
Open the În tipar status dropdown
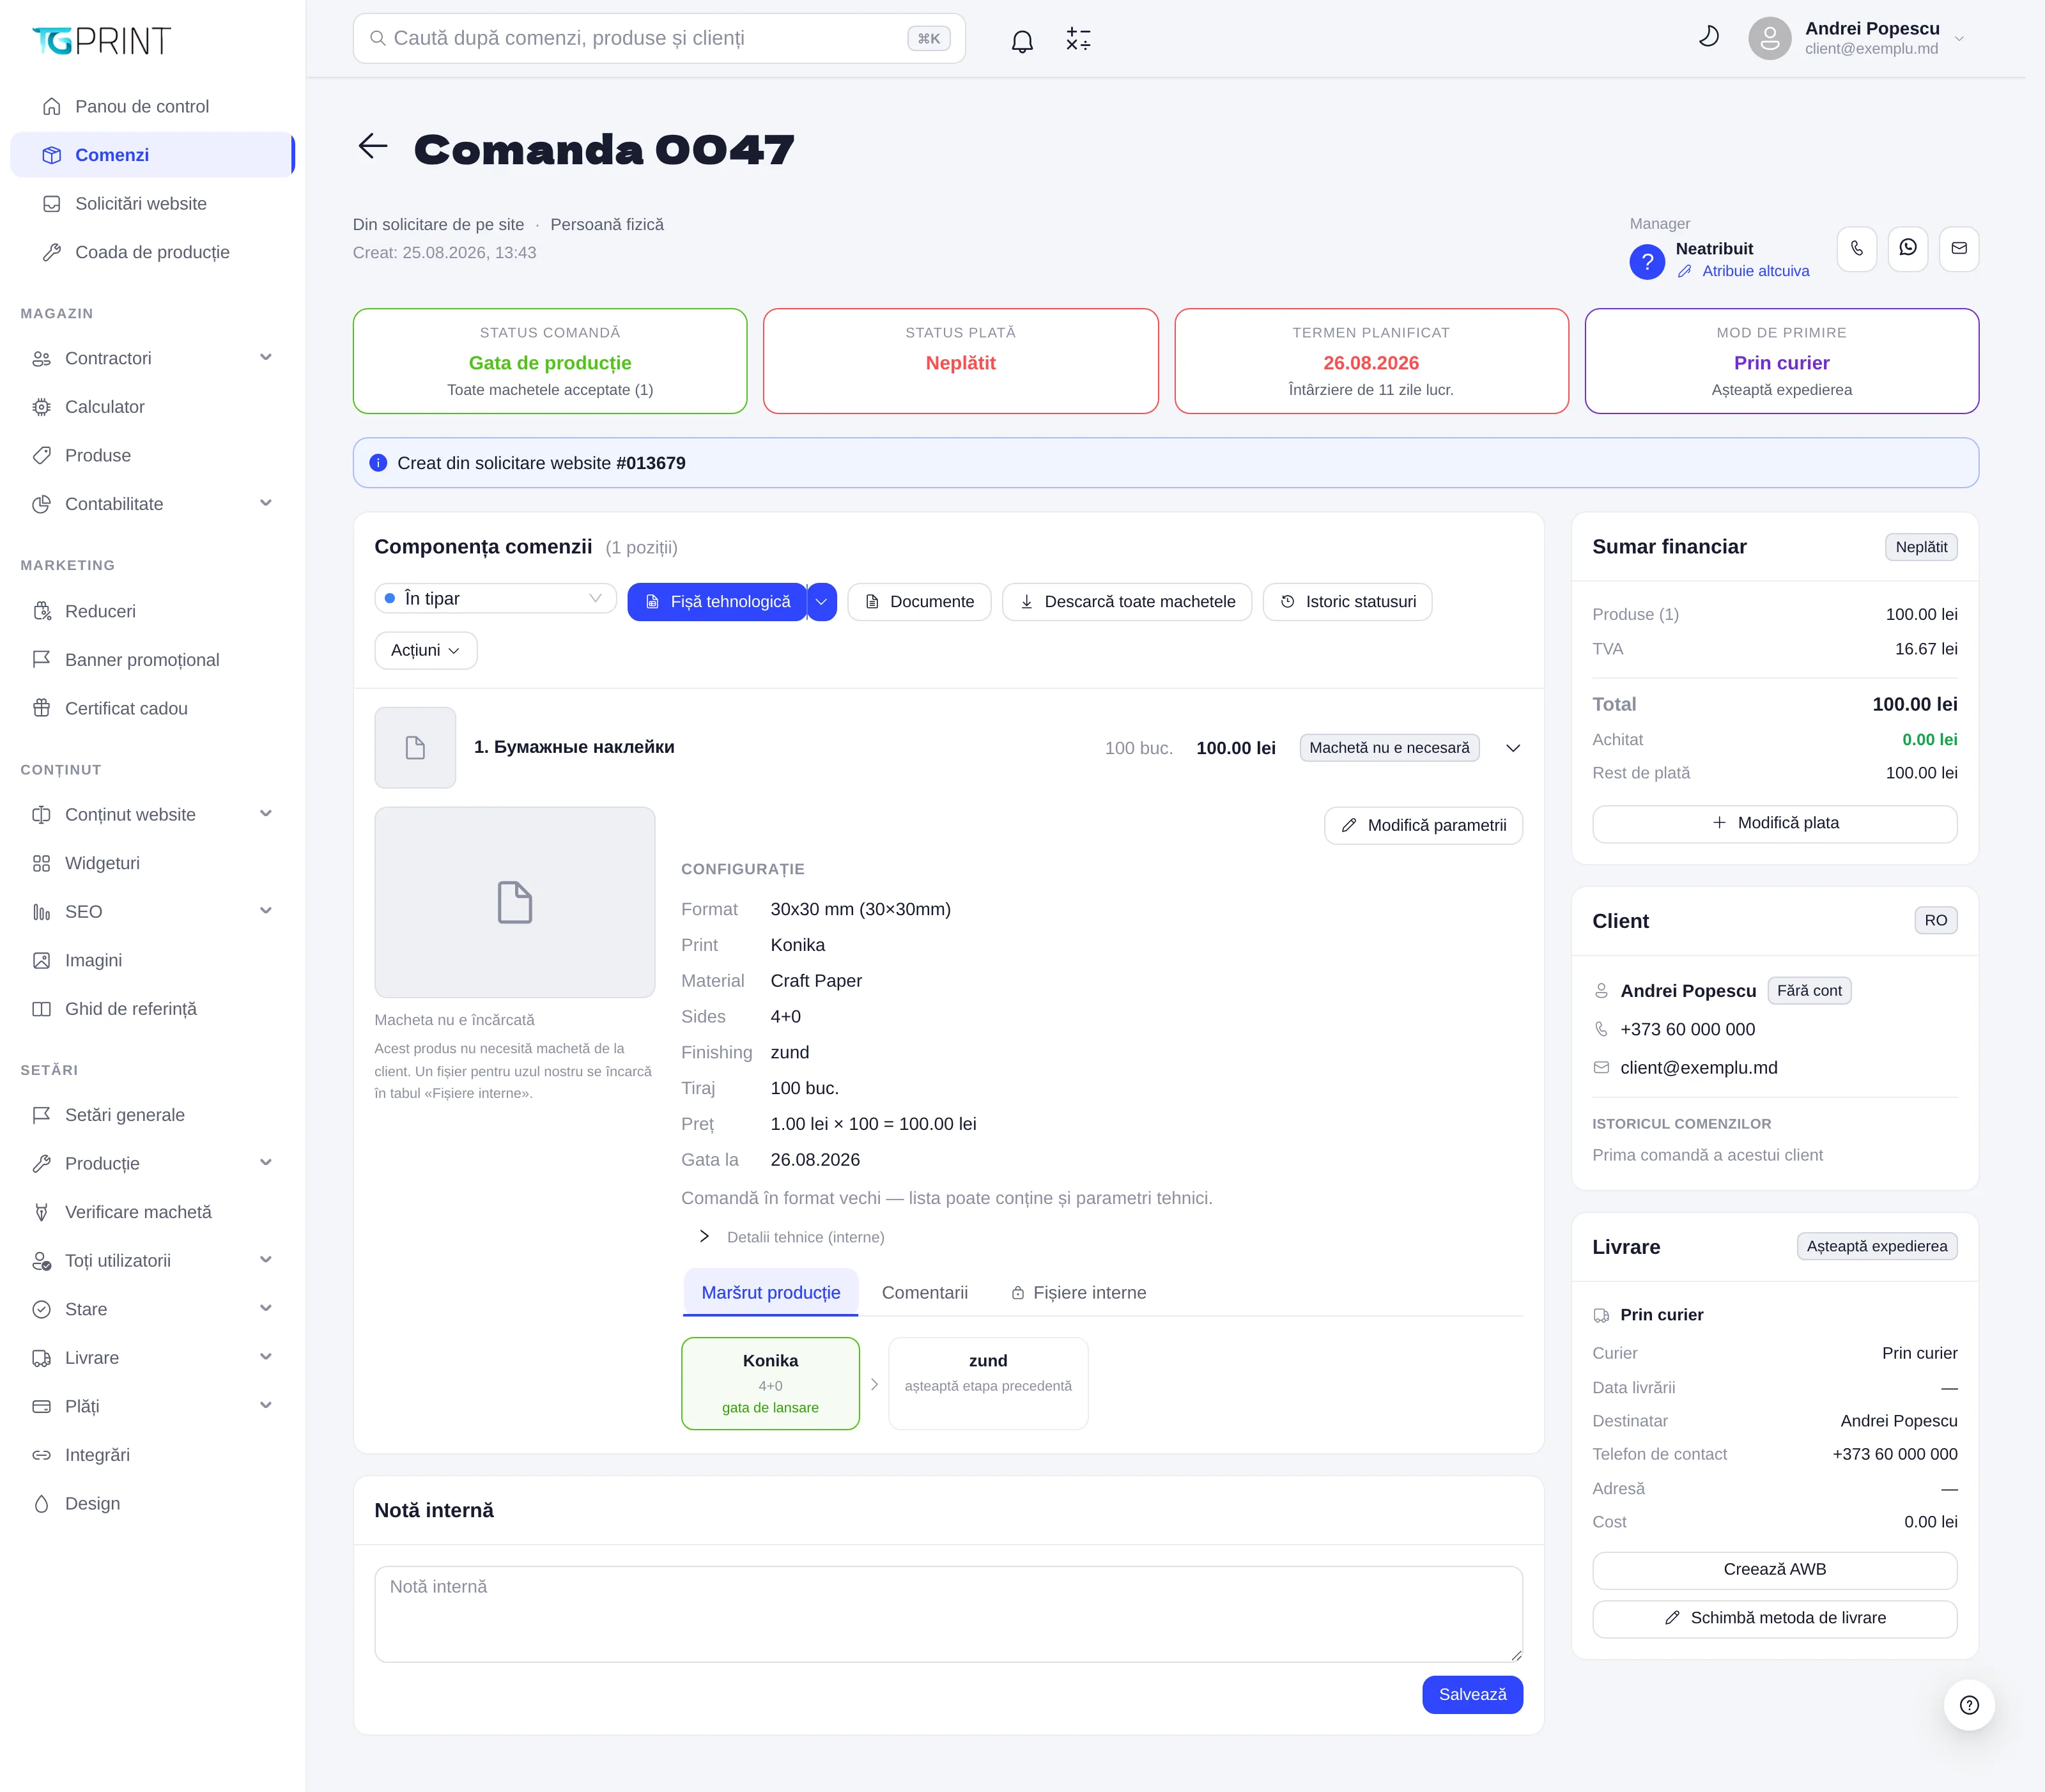(x=496, y=598)
